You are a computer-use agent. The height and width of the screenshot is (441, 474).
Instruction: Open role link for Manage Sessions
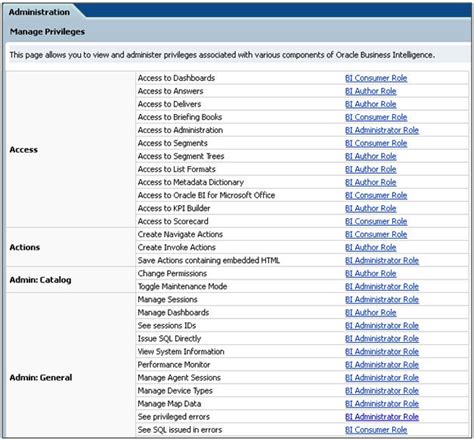pyautogui.click(x=382, y=299)
